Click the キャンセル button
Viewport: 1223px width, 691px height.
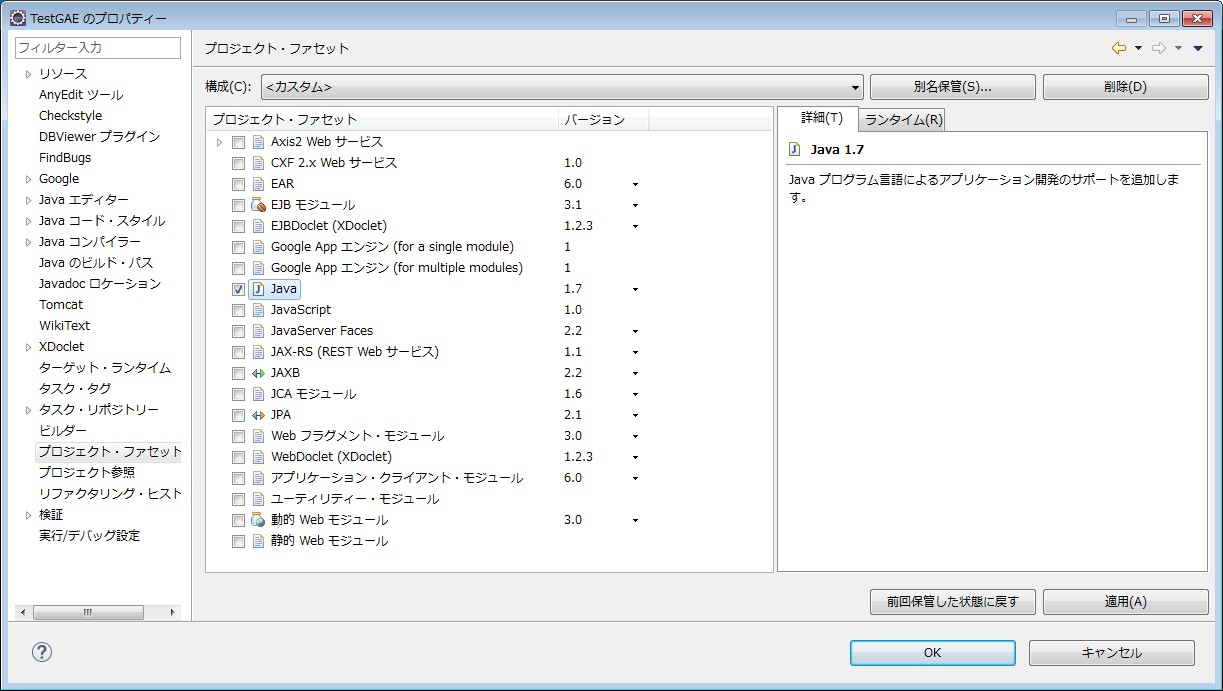[x=1112, y=653]
